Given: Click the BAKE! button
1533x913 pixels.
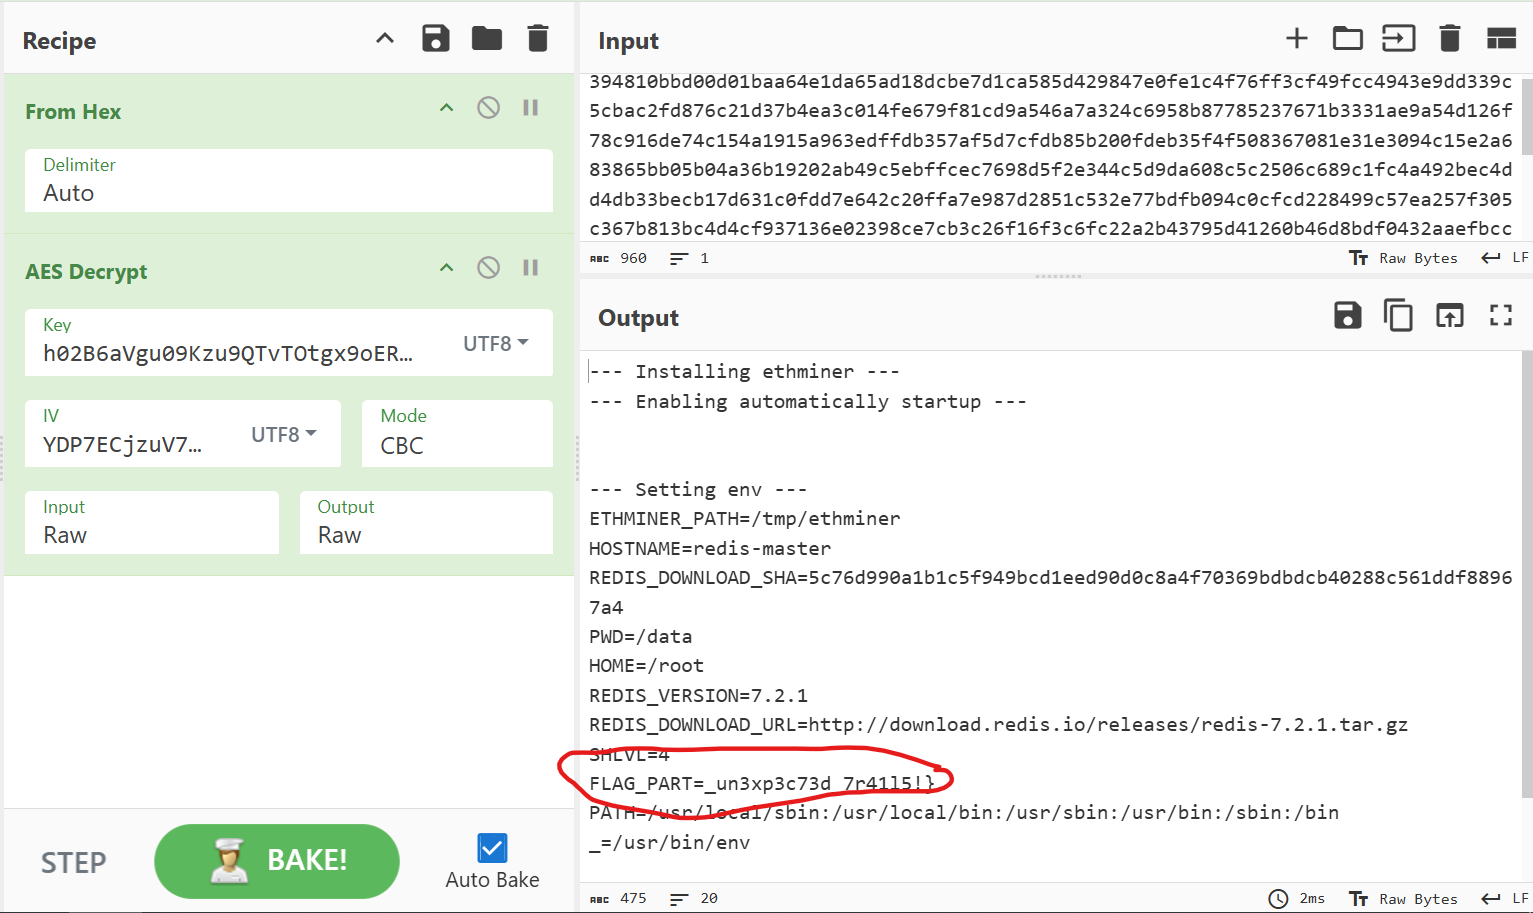Looking at the screenshot, I should (277, 861).
